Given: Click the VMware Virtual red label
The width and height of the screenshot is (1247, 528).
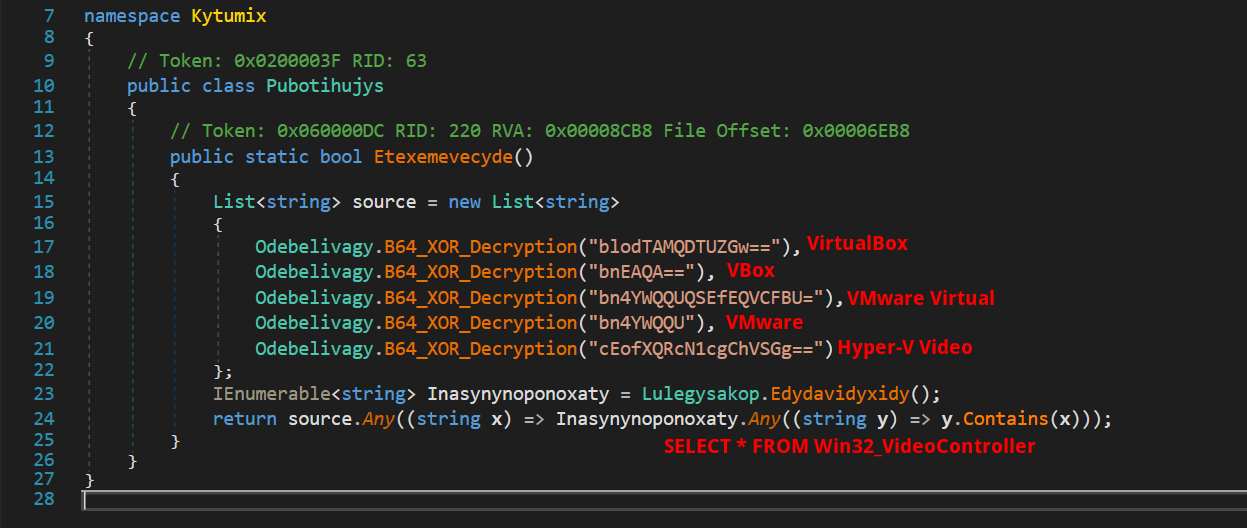Looking at the screenshot, I should pos(921,298).
